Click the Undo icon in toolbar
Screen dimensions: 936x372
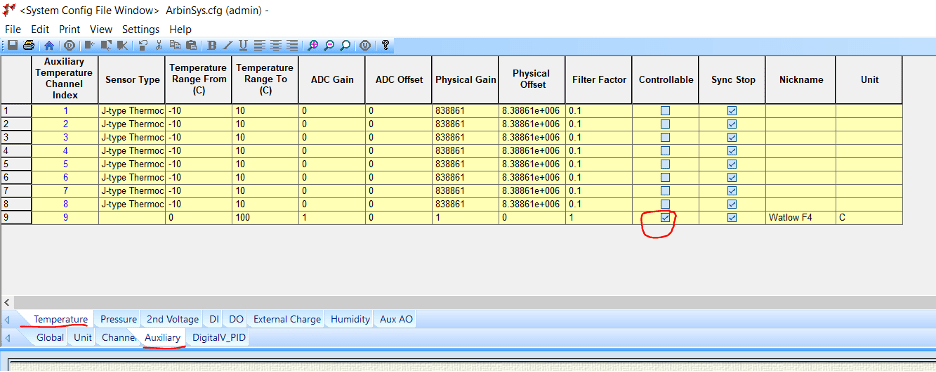pyautogui.click(x=143, y=45)
